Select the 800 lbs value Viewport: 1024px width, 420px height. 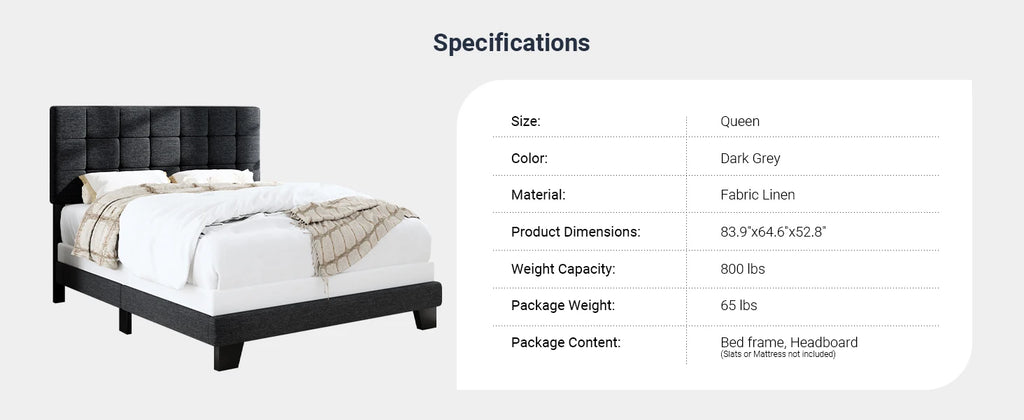pos(743,269)
